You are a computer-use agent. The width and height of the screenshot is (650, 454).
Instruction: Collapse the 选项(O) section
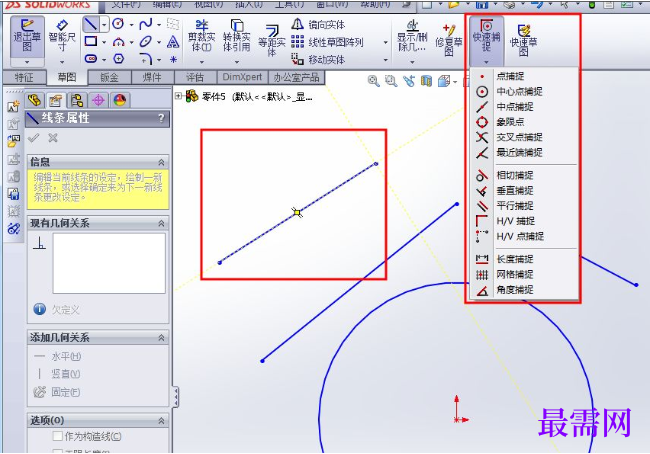[161, 421]
